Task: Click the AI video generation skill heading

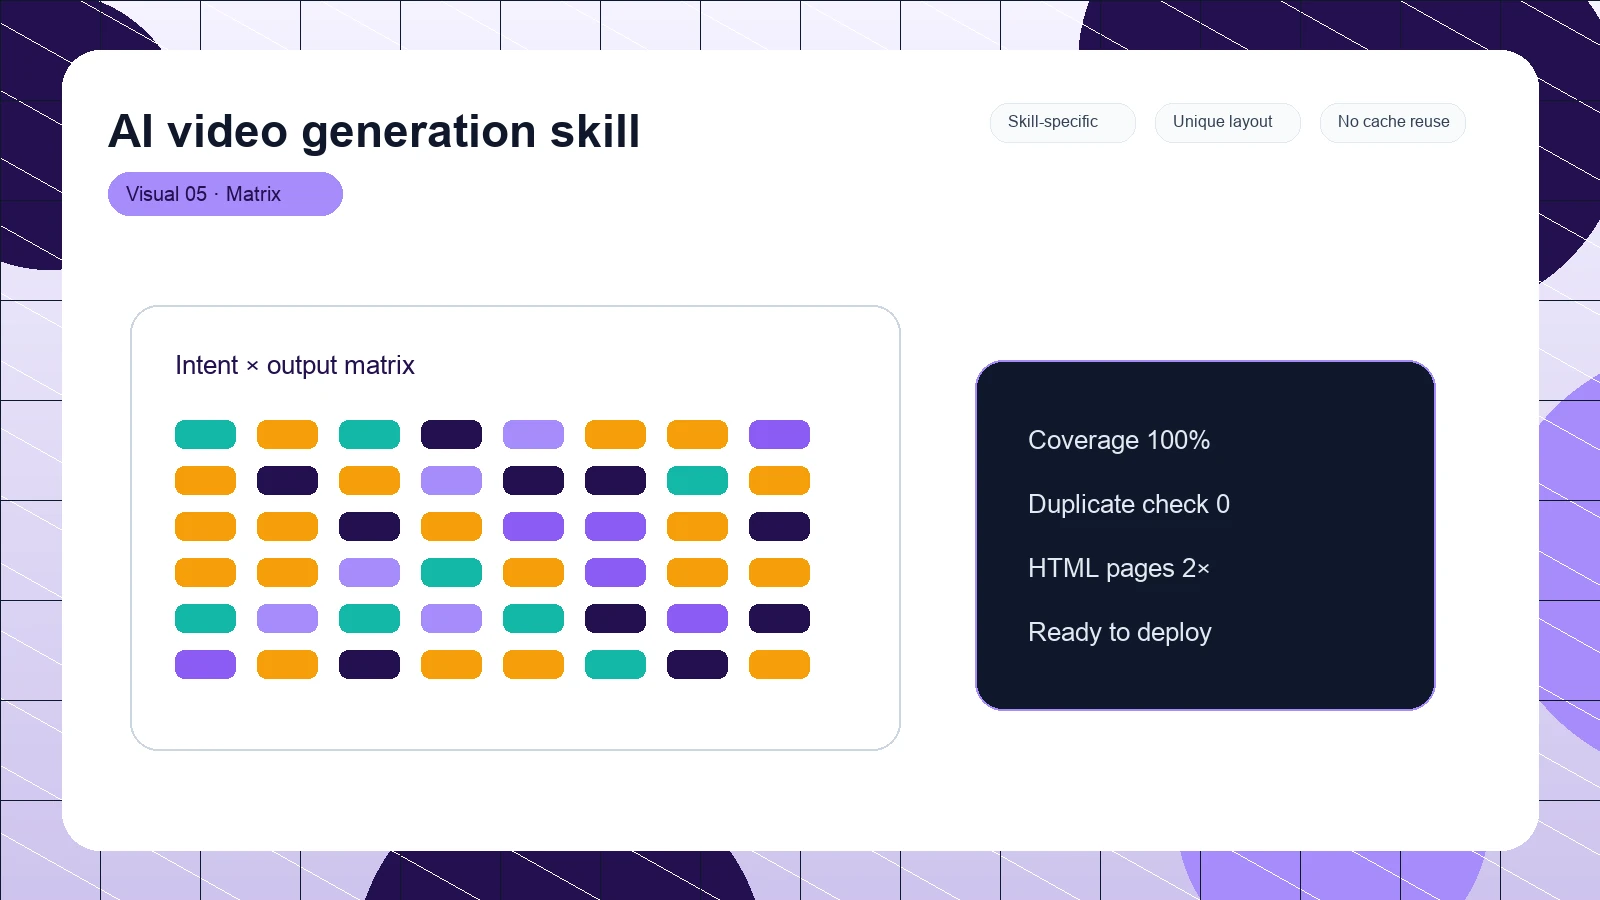Action: pos(374,131)
